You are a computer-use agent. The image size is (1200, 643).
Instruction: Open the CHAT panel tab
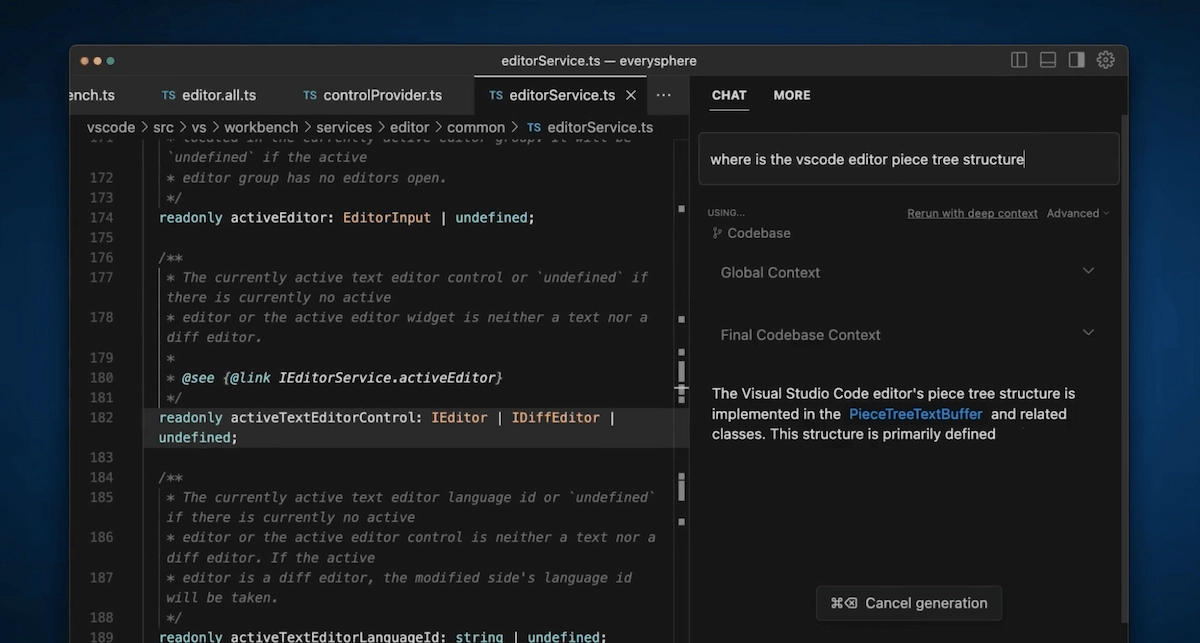(729, 95)
